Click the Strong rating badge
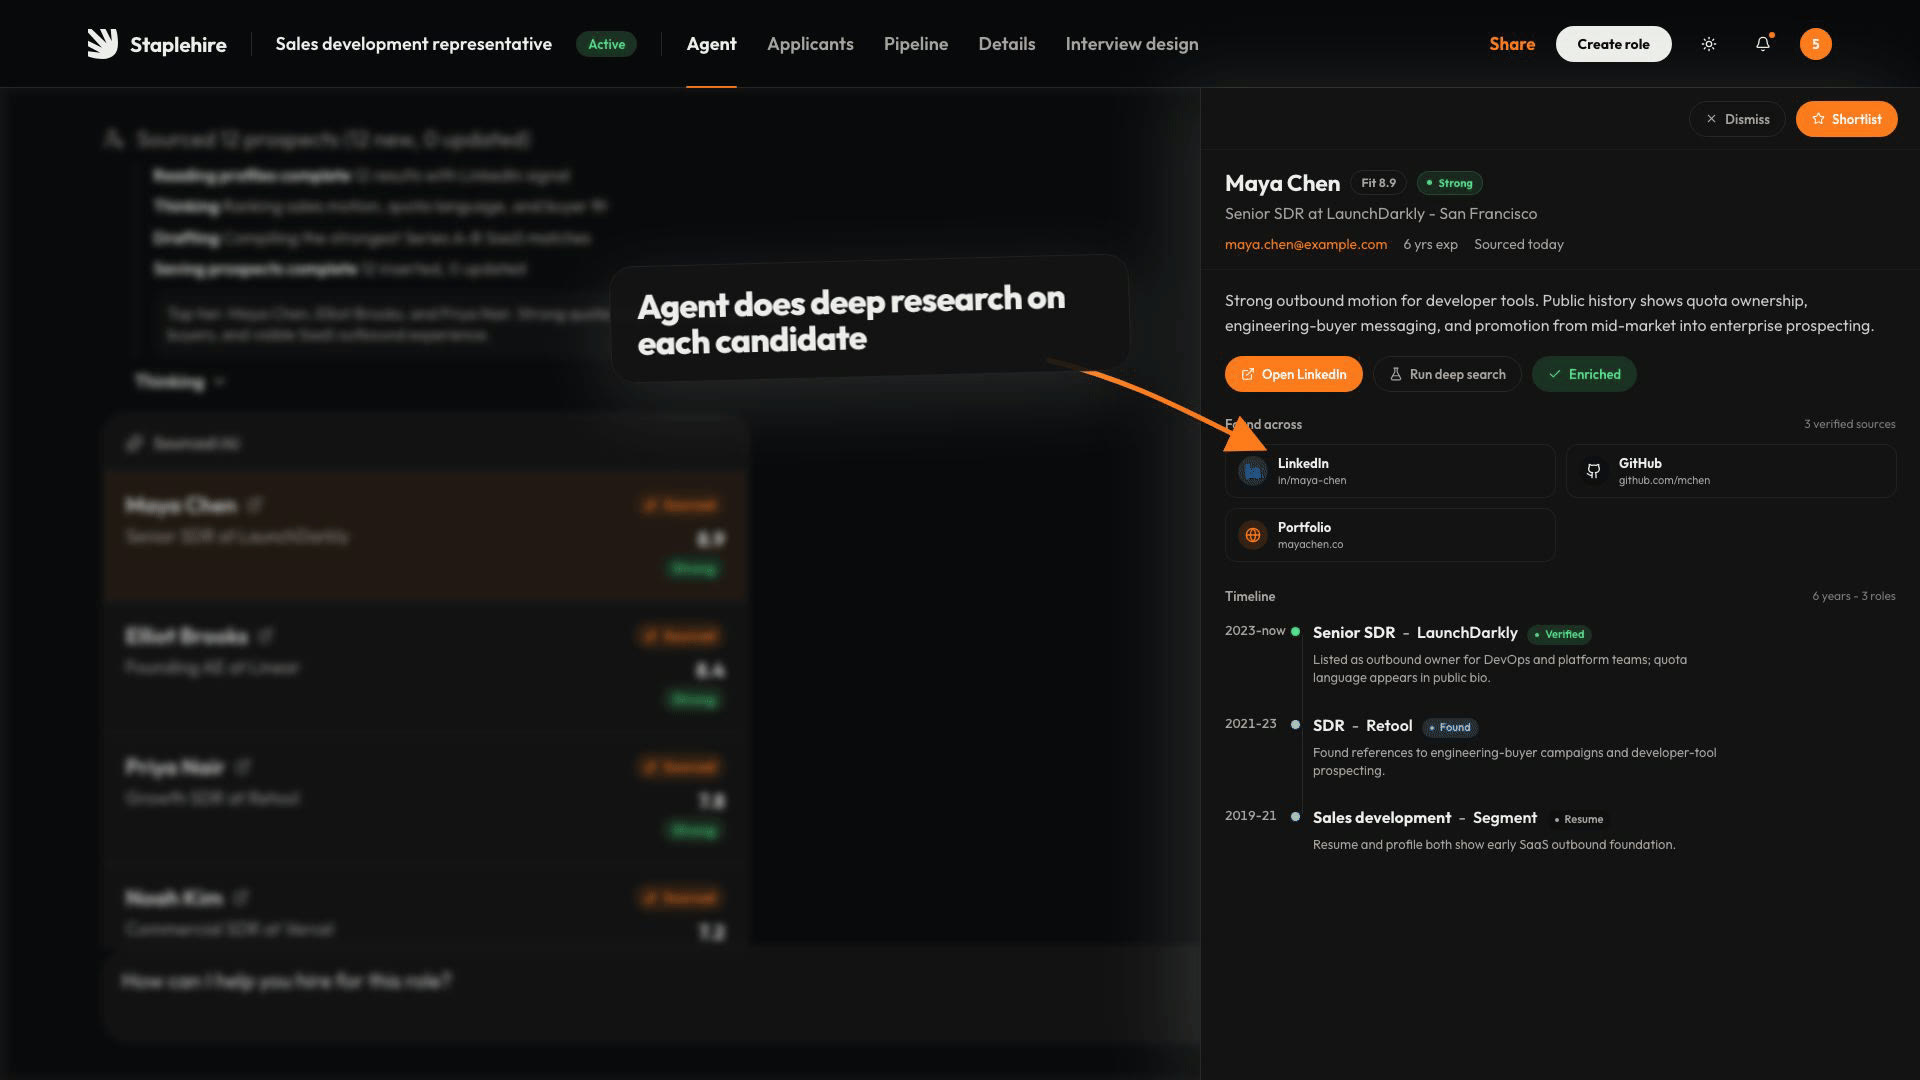Image resolution: width=1920 pixels, height=1080 pixels. coord(1449,183)
